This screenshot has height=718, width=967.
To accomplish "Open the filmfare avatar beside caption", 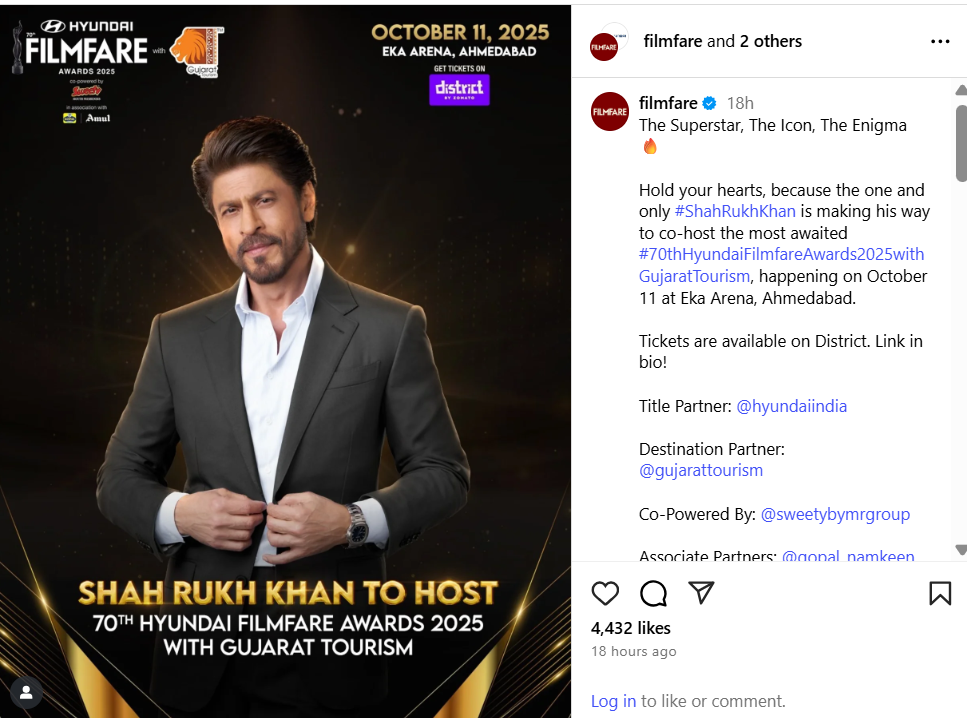I will tap(609, 112).
